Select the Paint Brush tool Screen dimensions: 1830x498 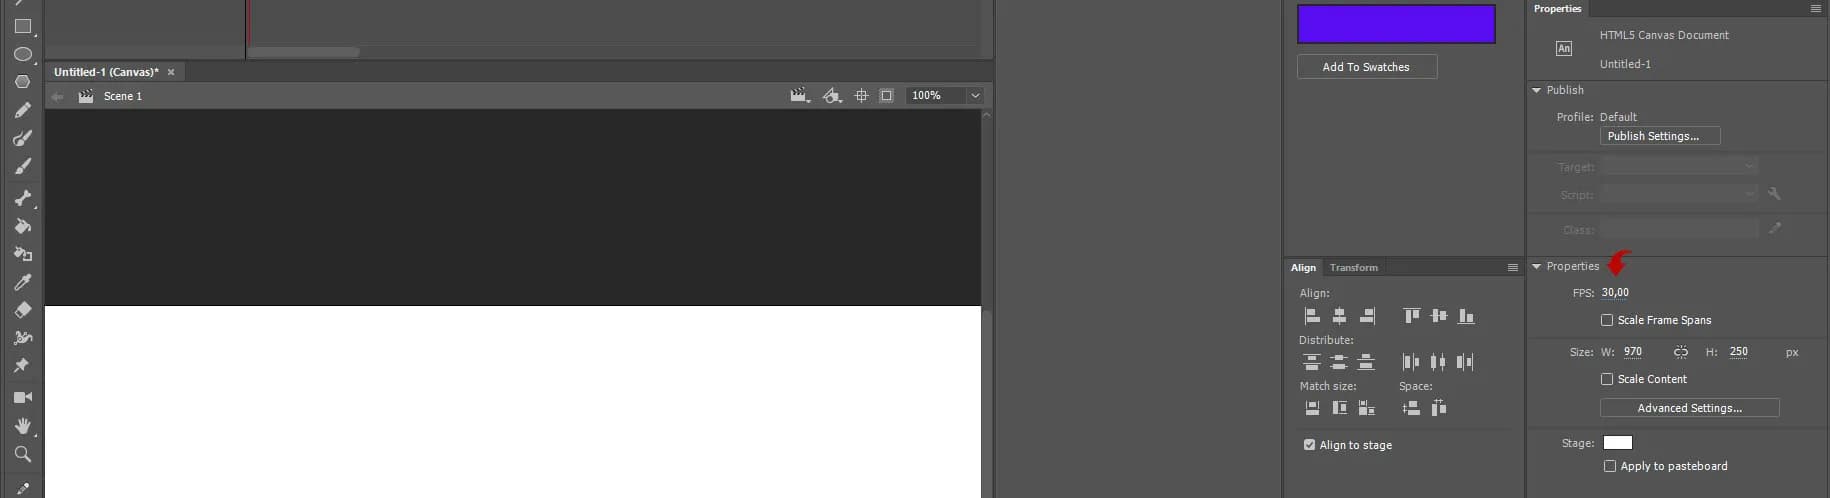[22, 138]
